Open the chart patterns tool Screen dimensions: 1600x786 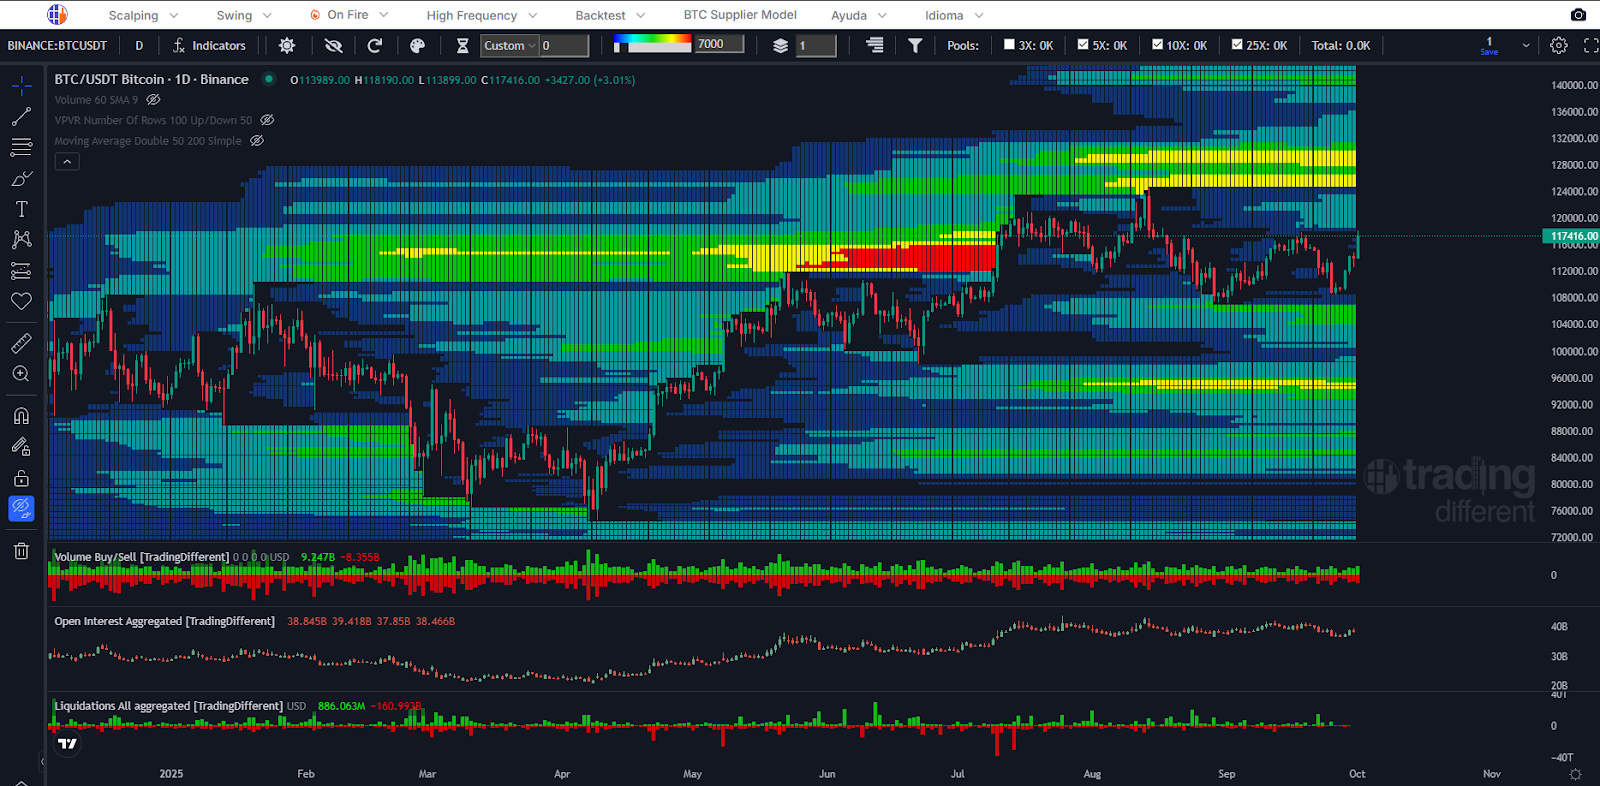21,240
